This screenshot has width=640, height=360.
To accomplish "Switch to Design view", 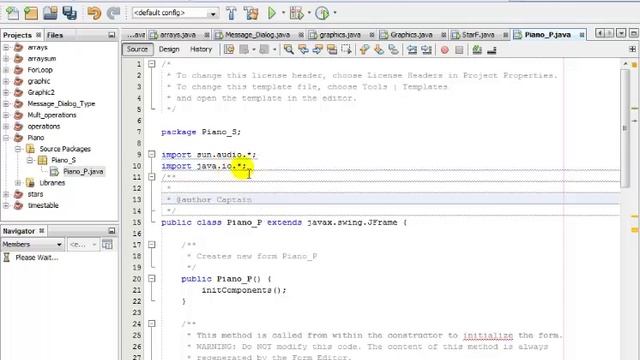I will tap(169, 49).
